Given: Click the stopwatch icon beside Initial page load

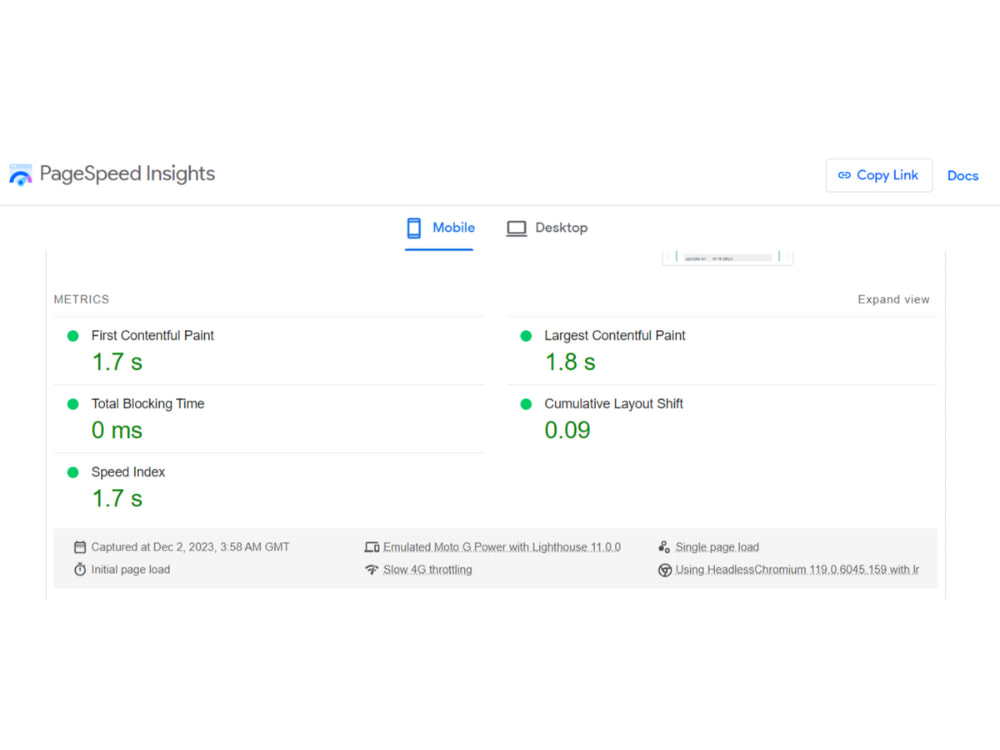Looking at the screenshot, I should click(80, 569).
